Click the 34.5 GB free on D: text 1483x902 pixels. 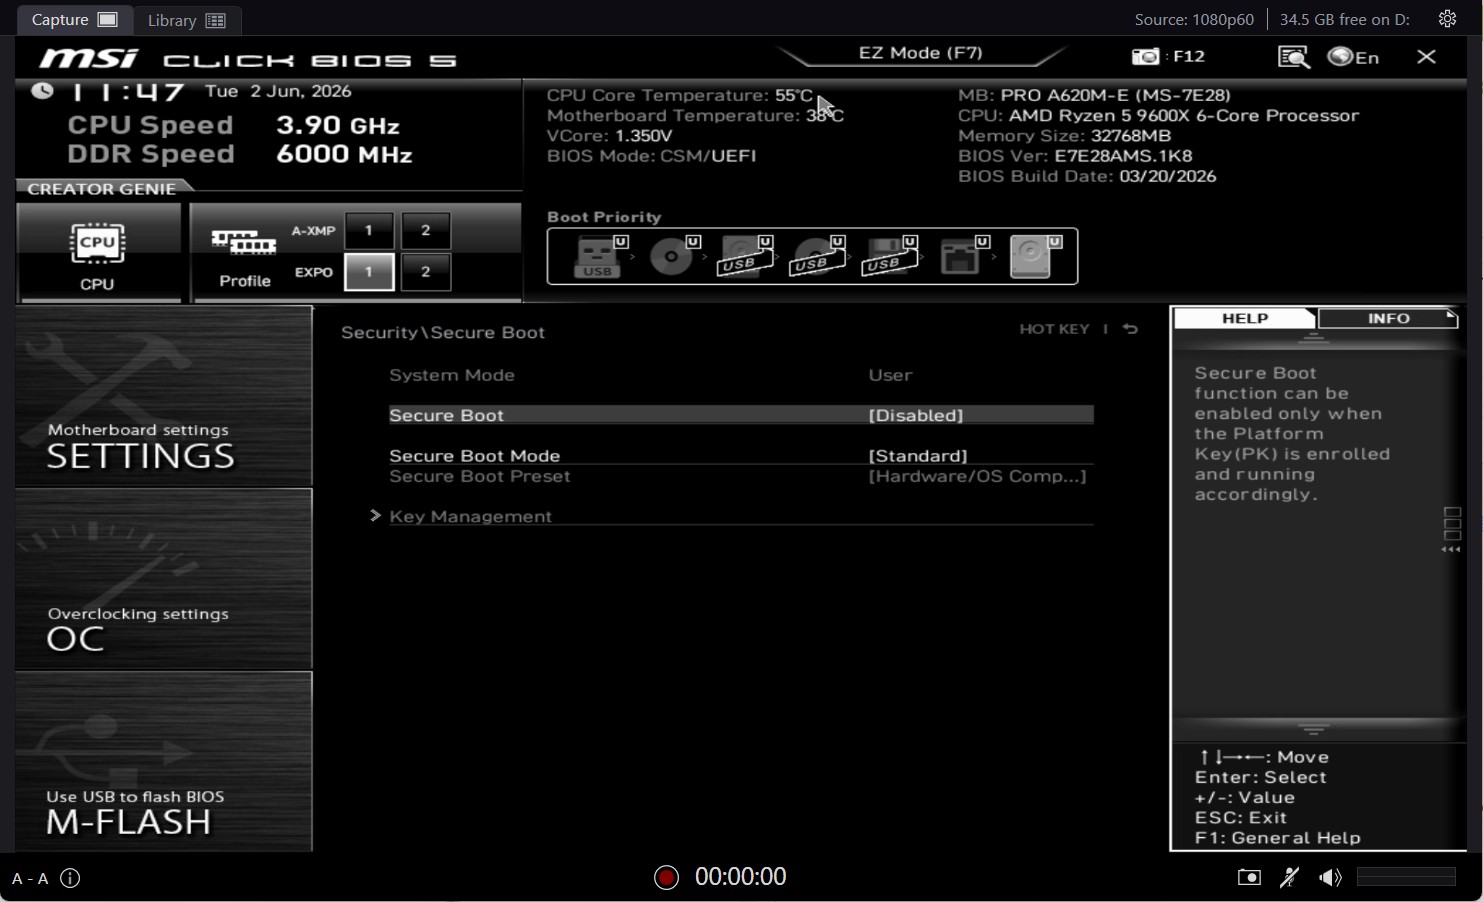tap(1344, 19)
